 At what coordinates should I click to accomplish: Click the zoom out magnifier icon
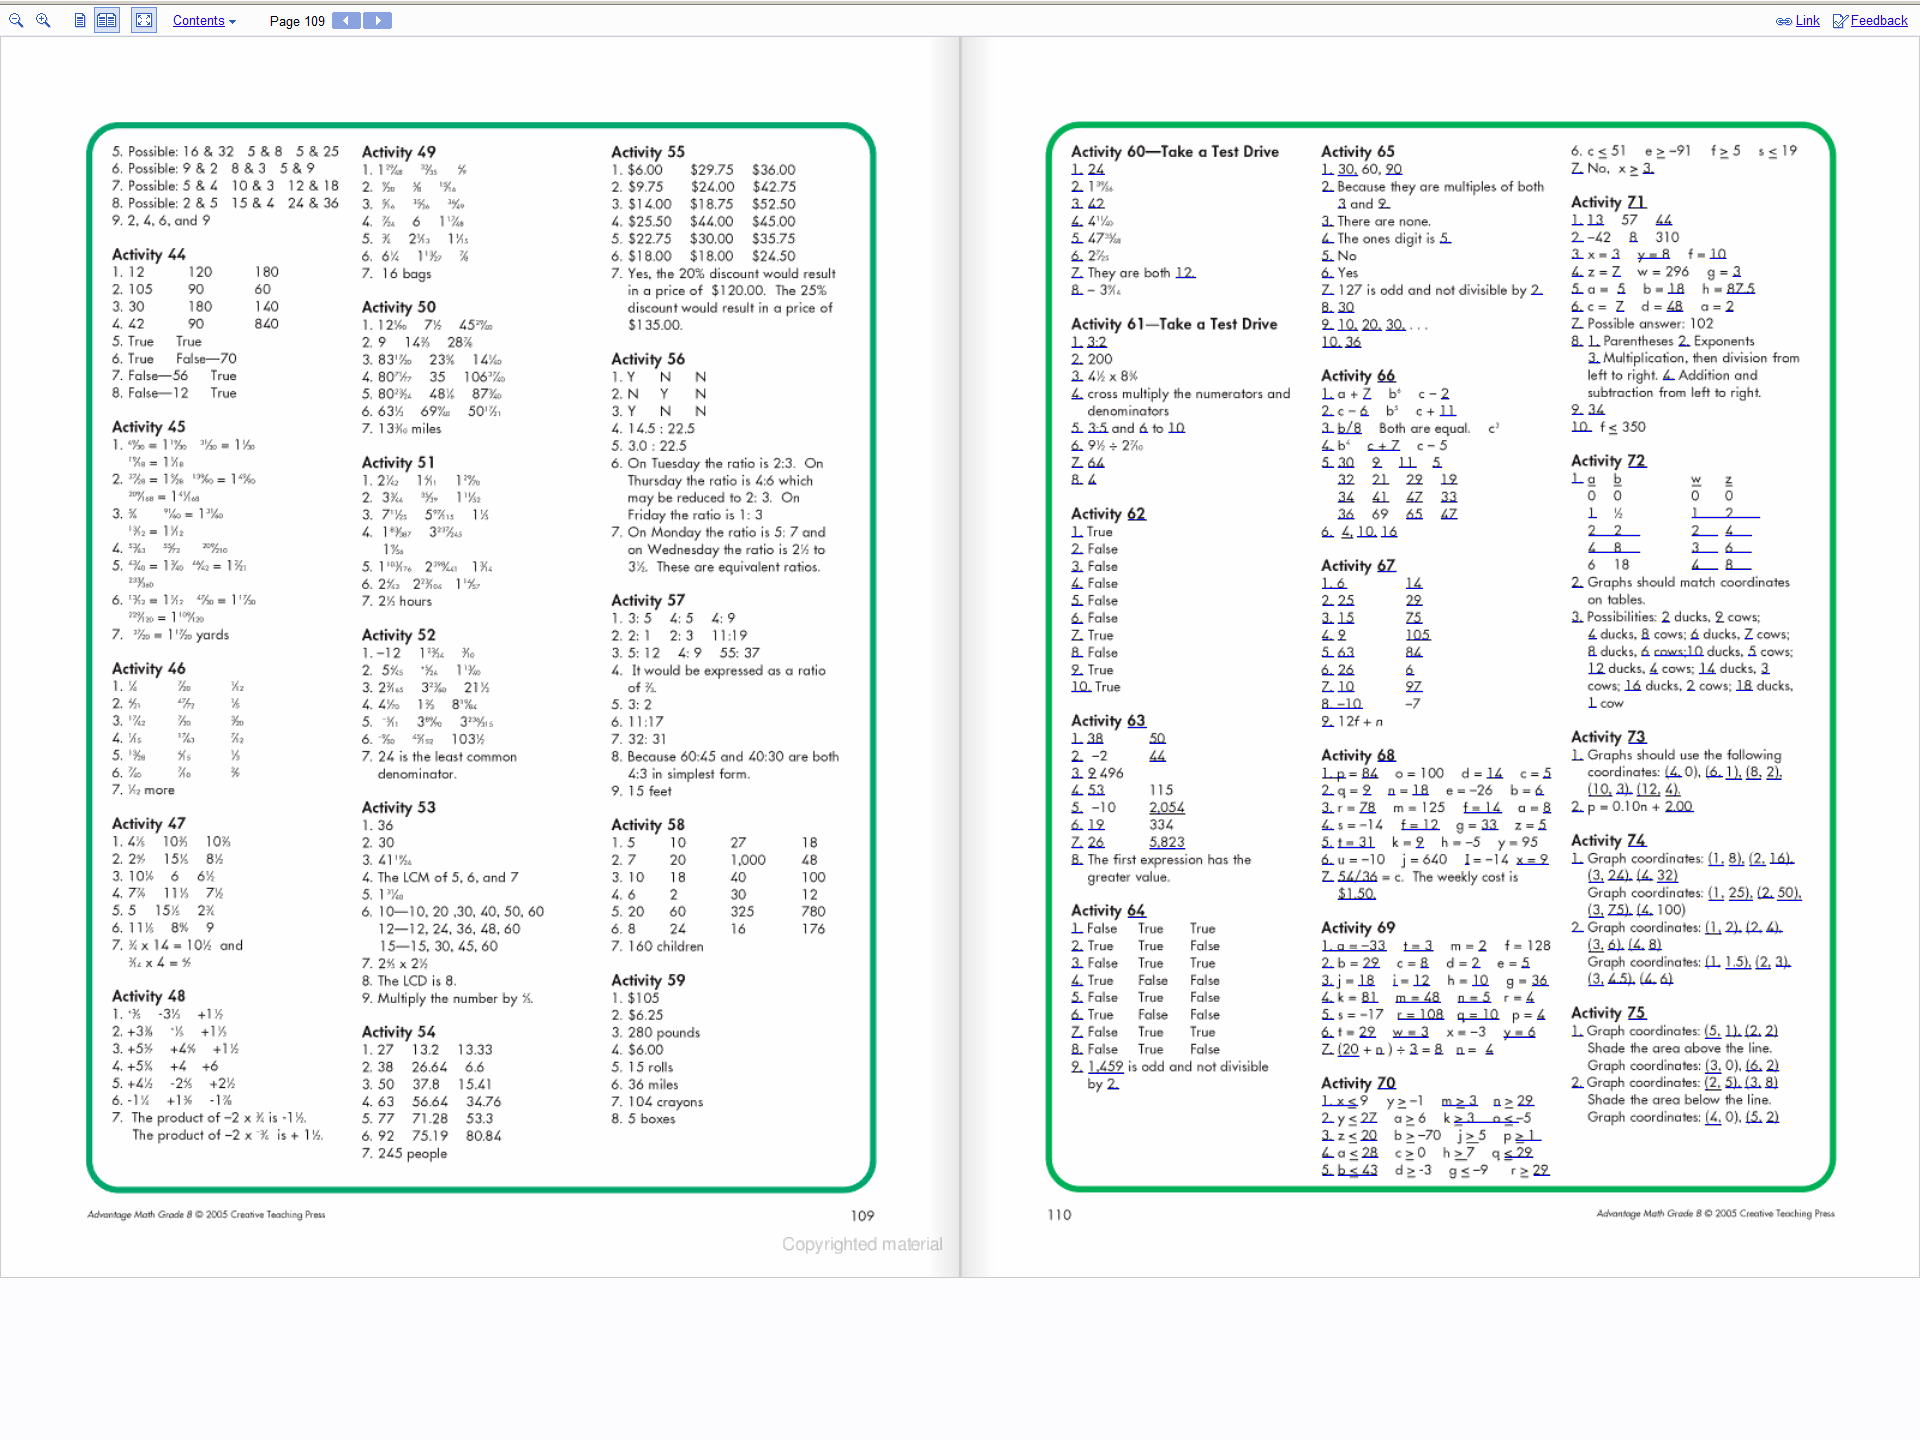(16, 20)
